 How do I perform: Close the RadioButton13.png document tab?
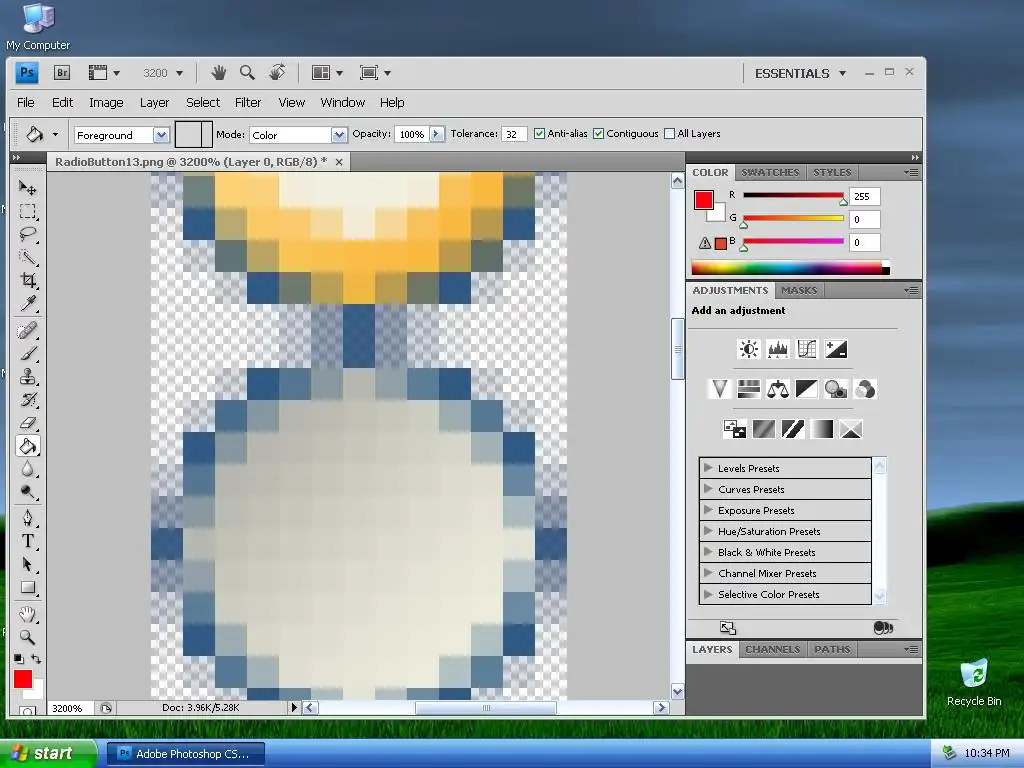(x=339, y=162)
